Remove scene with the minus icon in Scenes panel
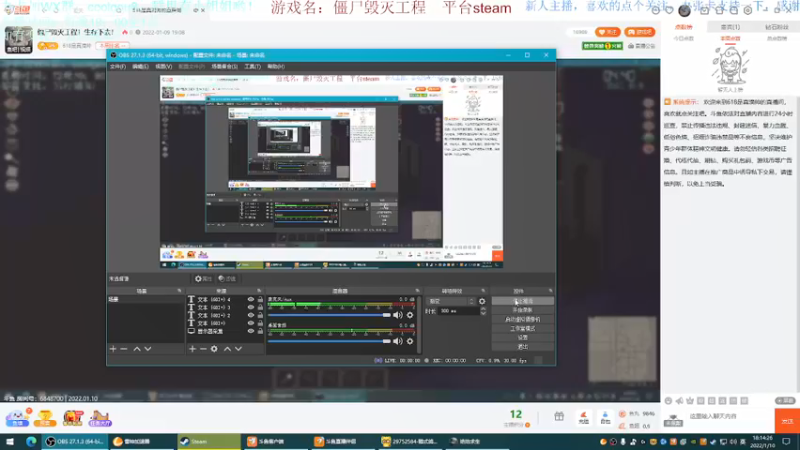Image resolution: width=800 pixels, height=450 pixels. tap(123, 349)
